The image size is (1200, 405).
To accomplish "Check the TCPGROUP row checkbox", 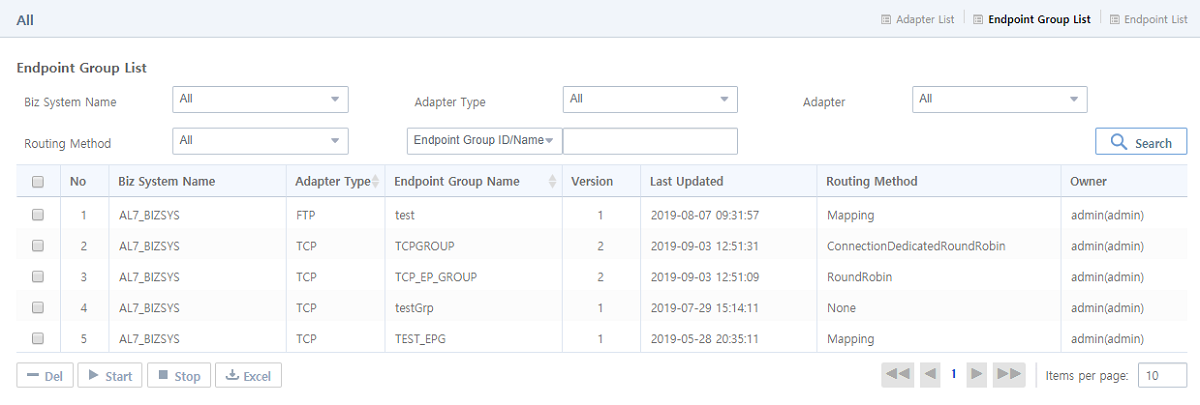I will click(x=38, y=246).
